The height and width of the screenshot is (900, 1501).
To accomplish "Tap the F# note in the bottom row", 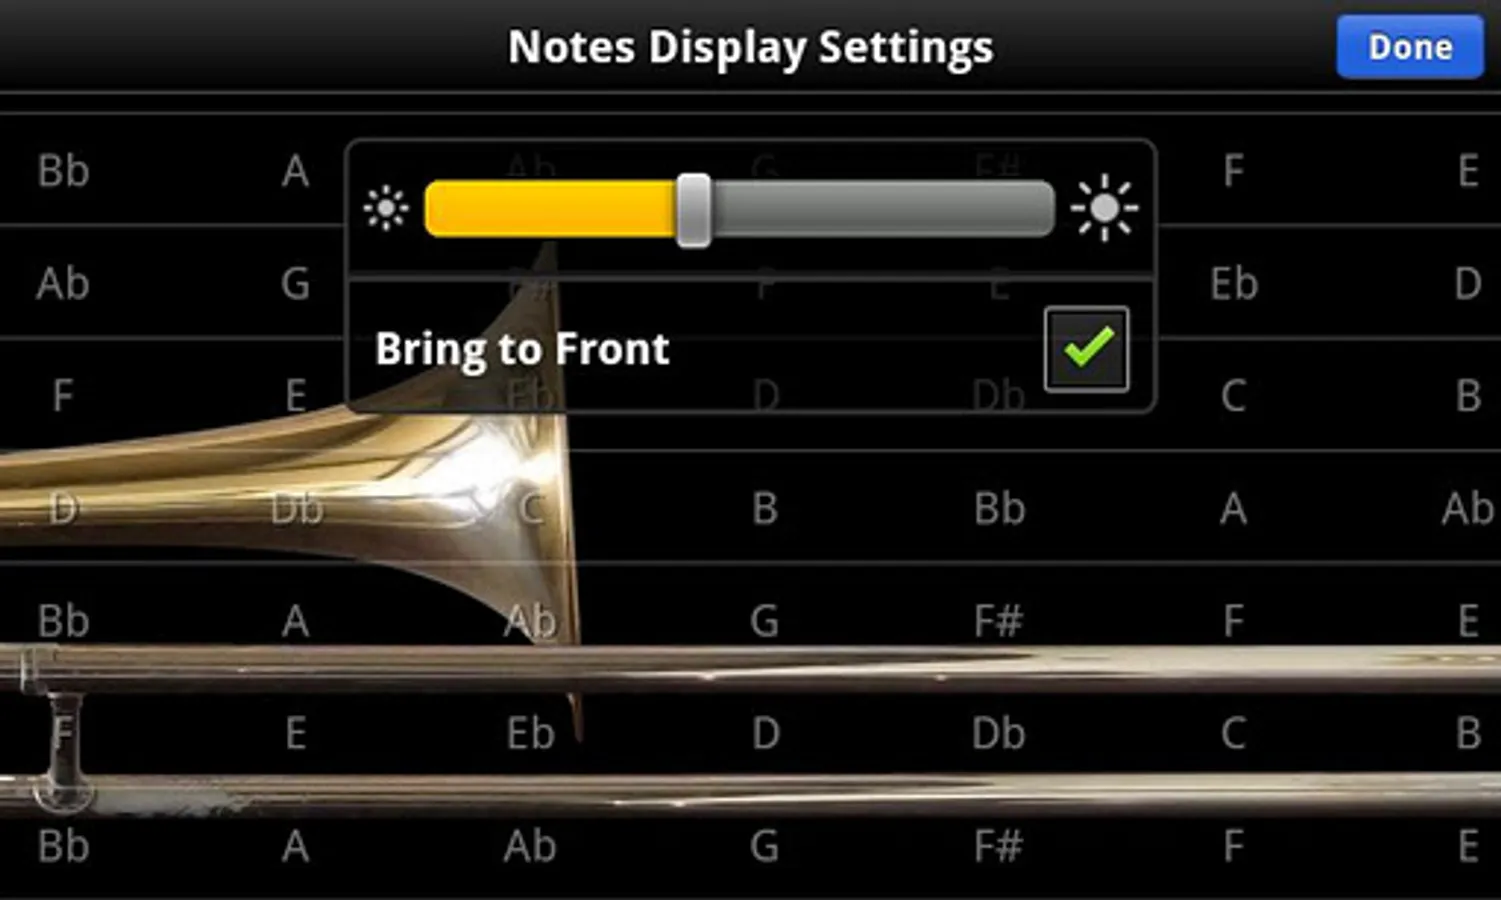I will 998,847.
